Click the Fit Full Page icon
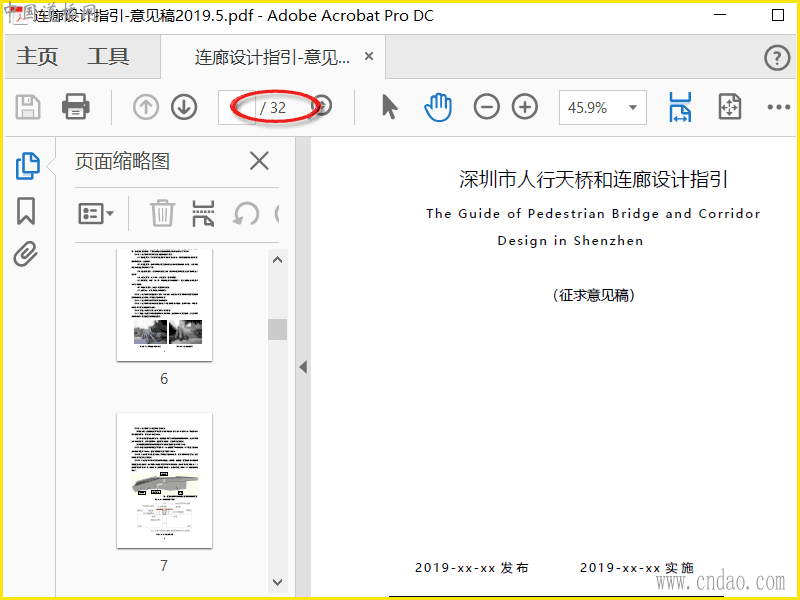Viewport: 800px width, 600px height. (730, 107)
